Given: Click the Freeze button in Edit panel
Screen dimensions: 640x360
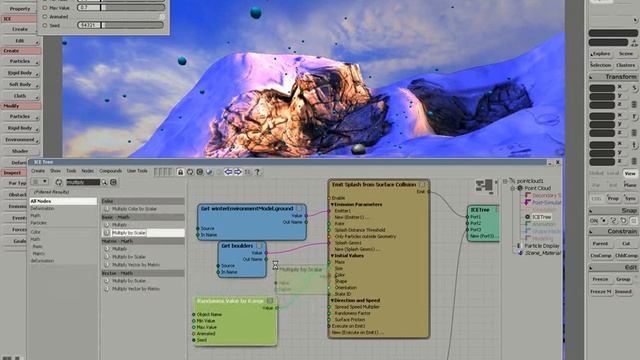Looking at the screenshot, I should pyautogui.click(x=600, y=280).
